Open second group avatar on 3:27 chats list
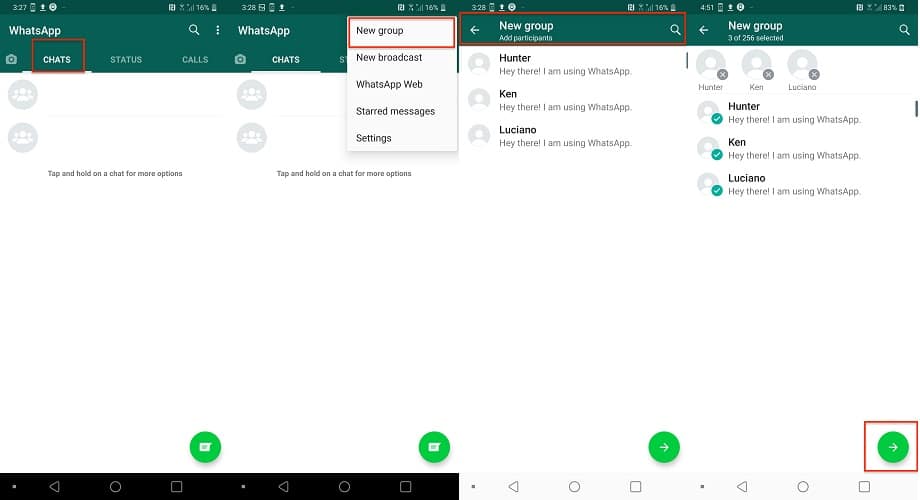This screenshot has width=920, height=500. click(23, 137)
